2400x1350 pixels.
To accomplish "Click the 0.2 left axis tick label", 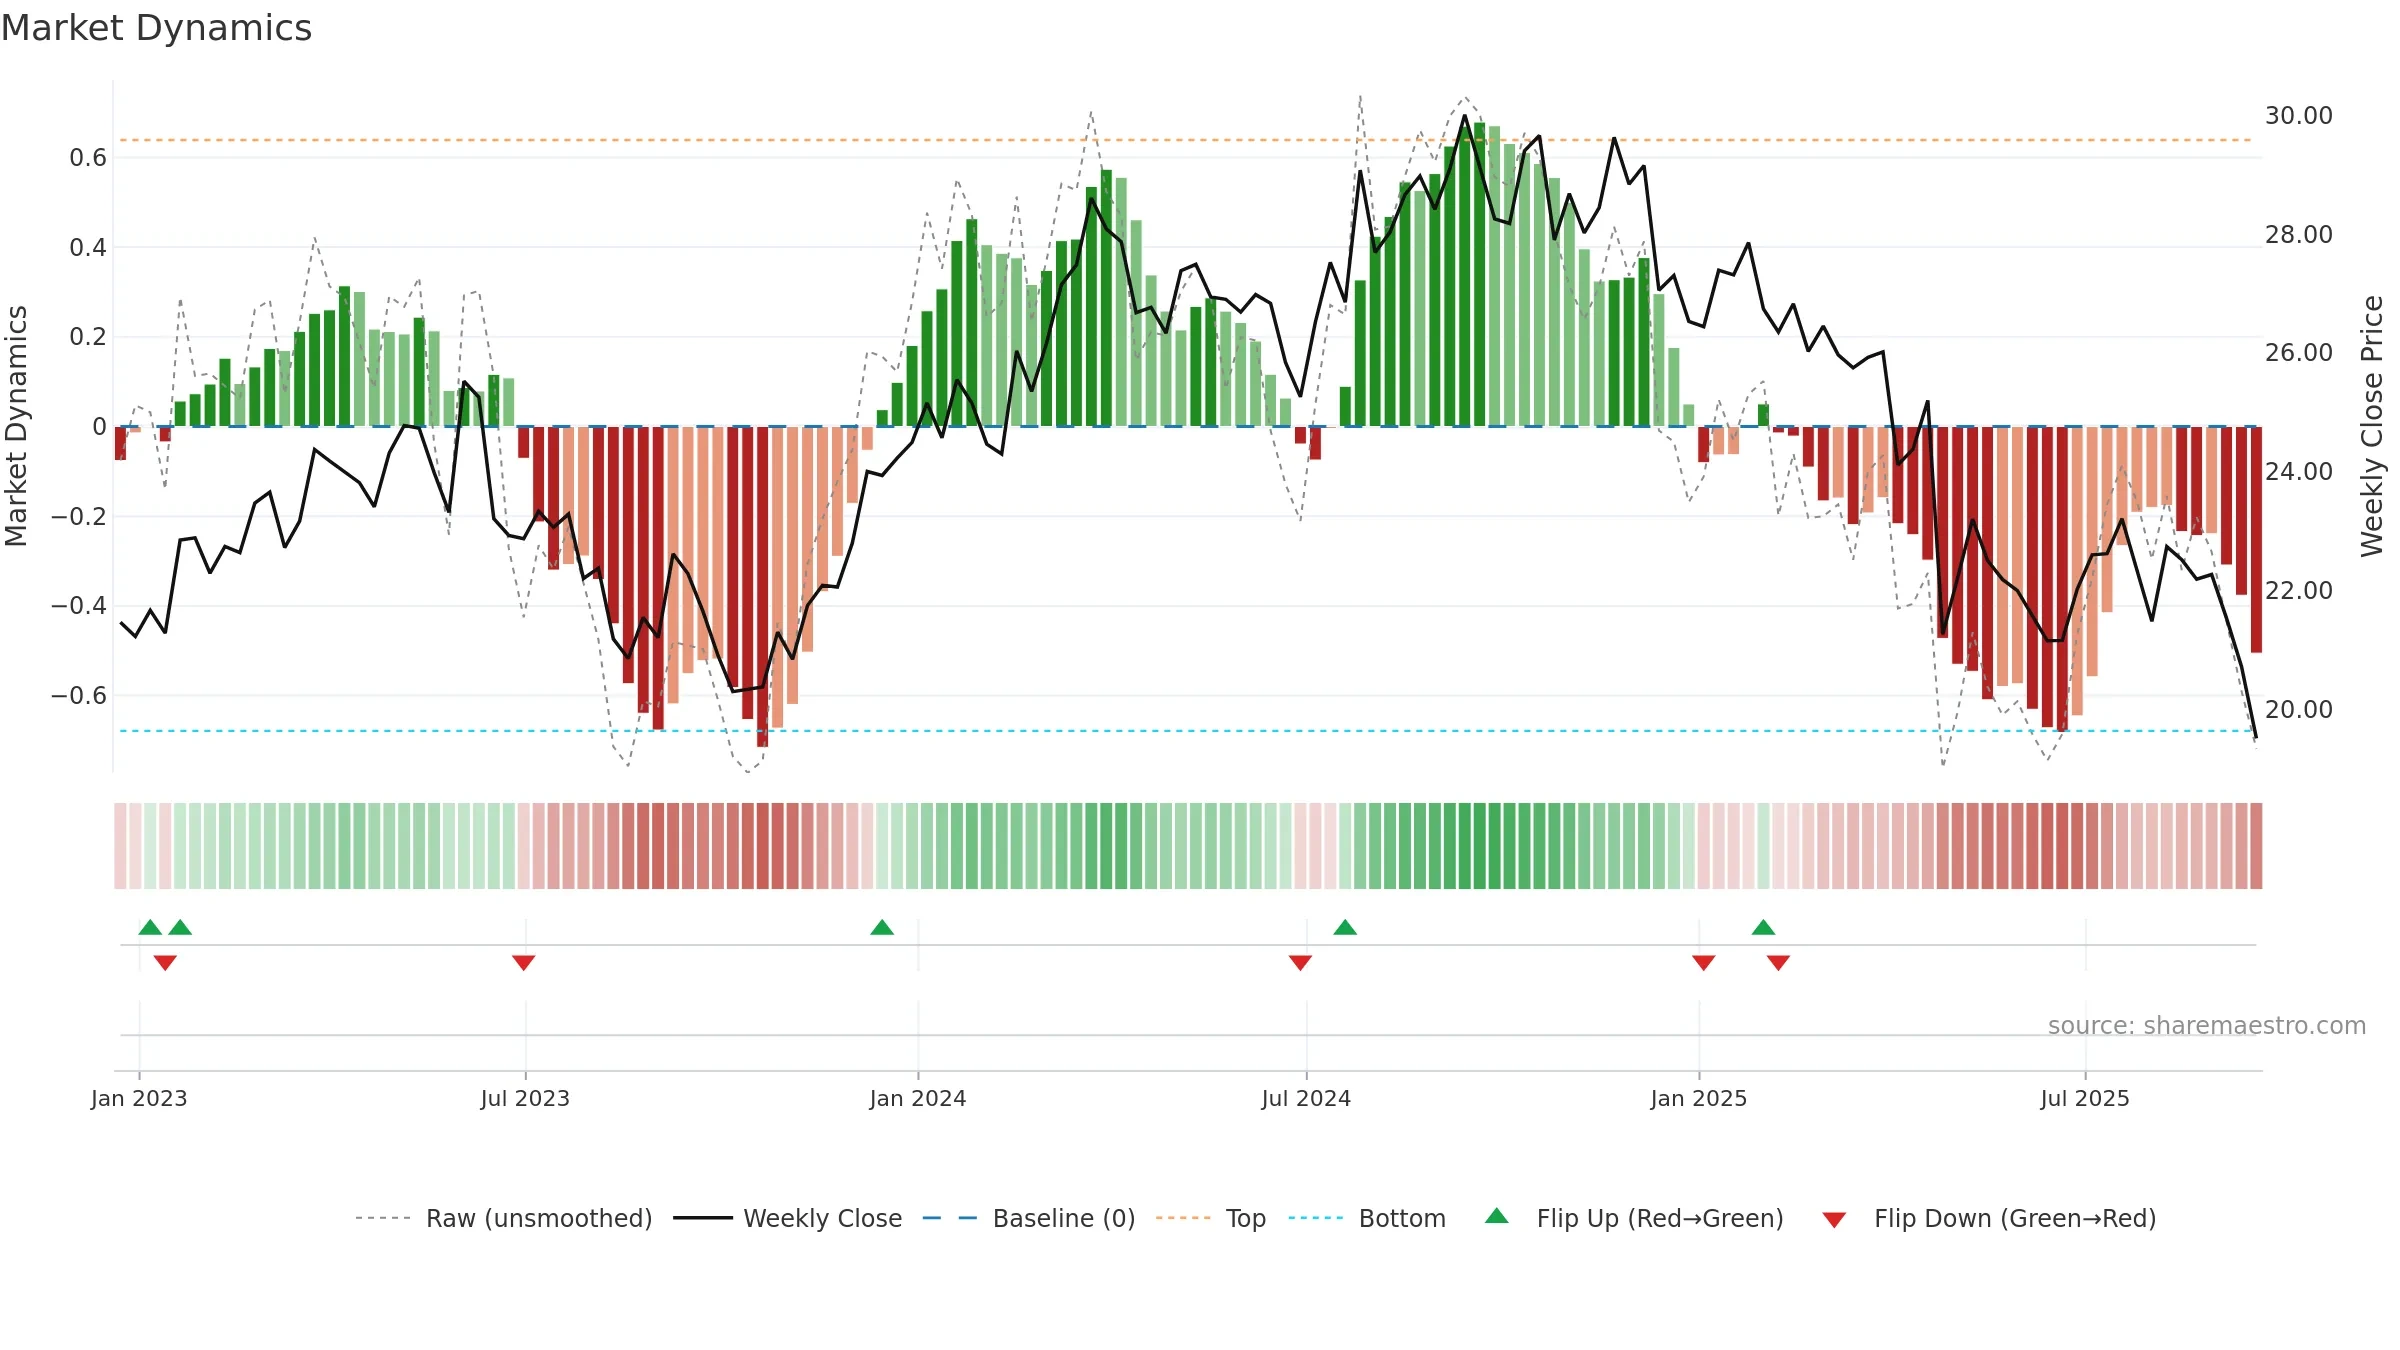I will point(88,337).
